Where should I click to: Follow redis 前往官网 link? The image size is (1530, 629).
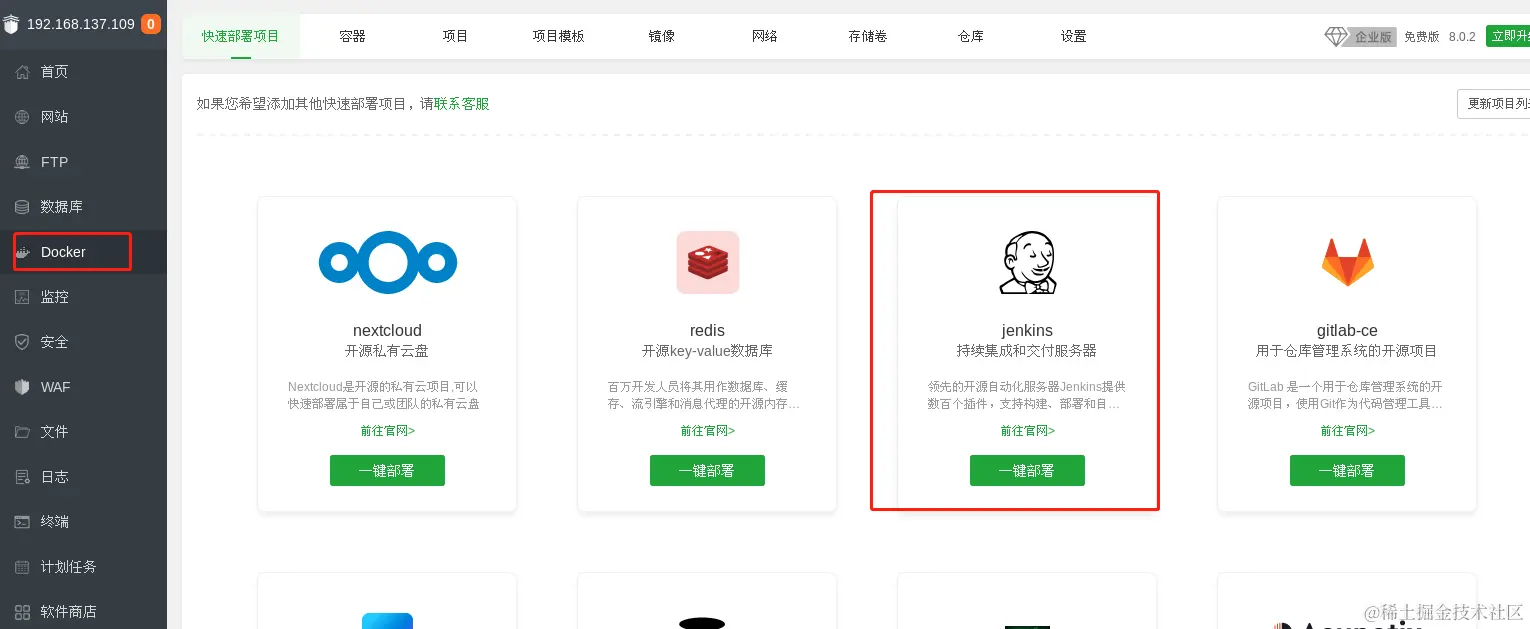point(708,431)
